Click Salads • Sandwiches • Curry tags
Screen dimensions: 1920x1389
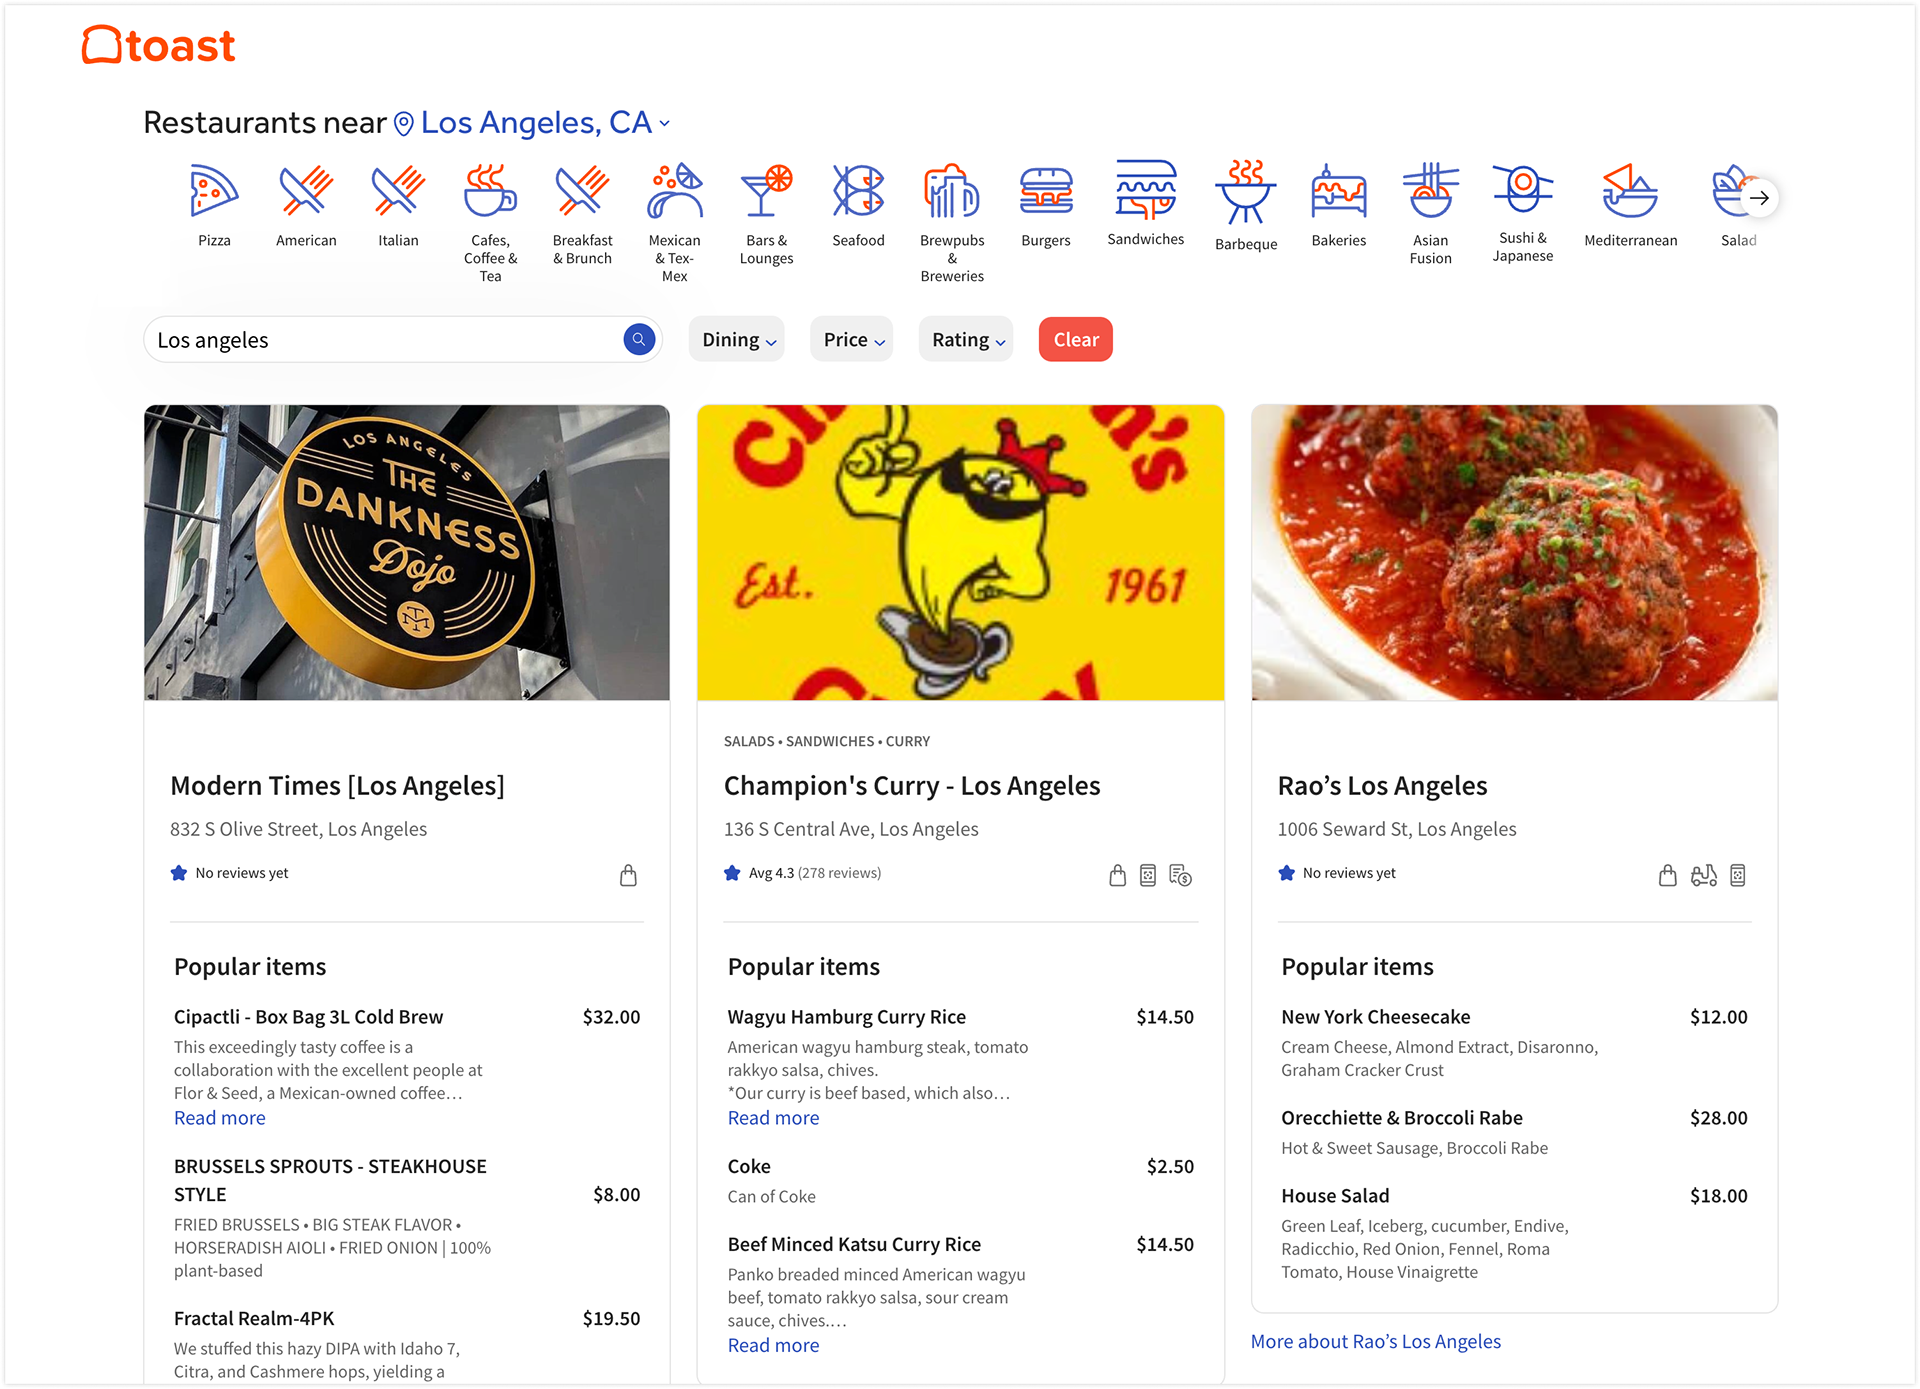tap(827, 741)
